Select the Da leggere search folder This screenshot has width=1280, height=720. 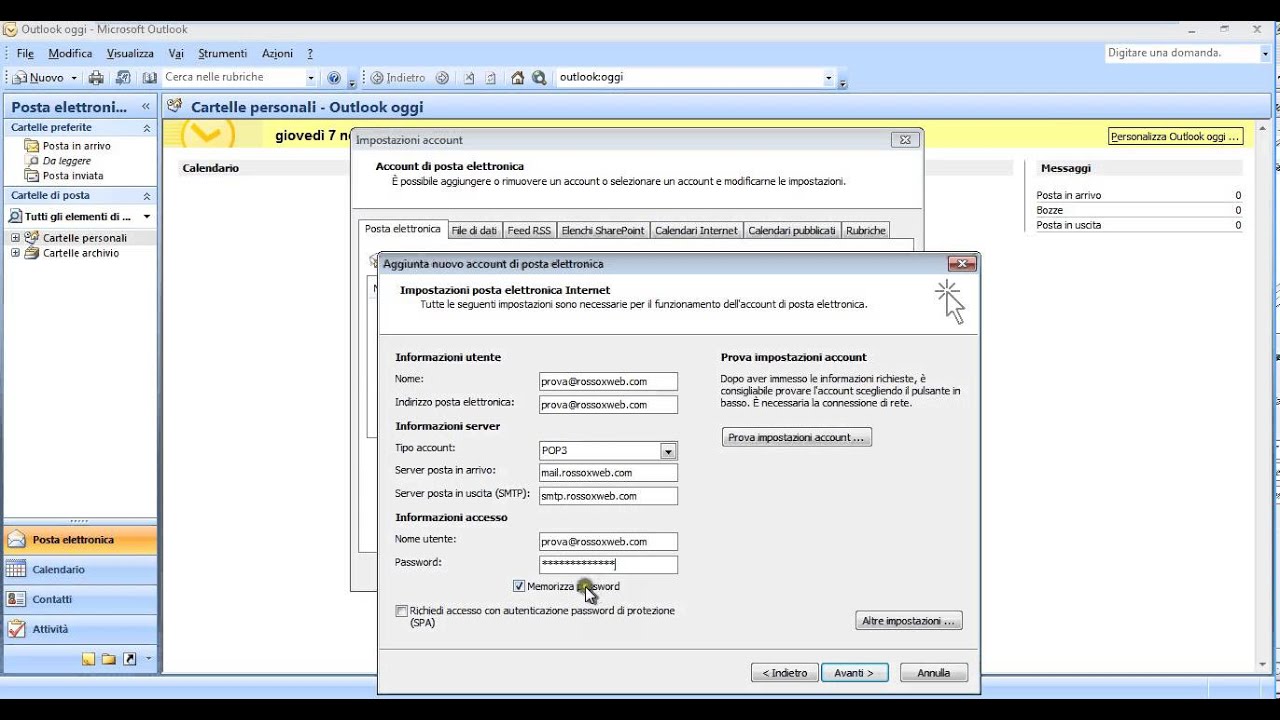pyautogui.click(x=66, y=161)
